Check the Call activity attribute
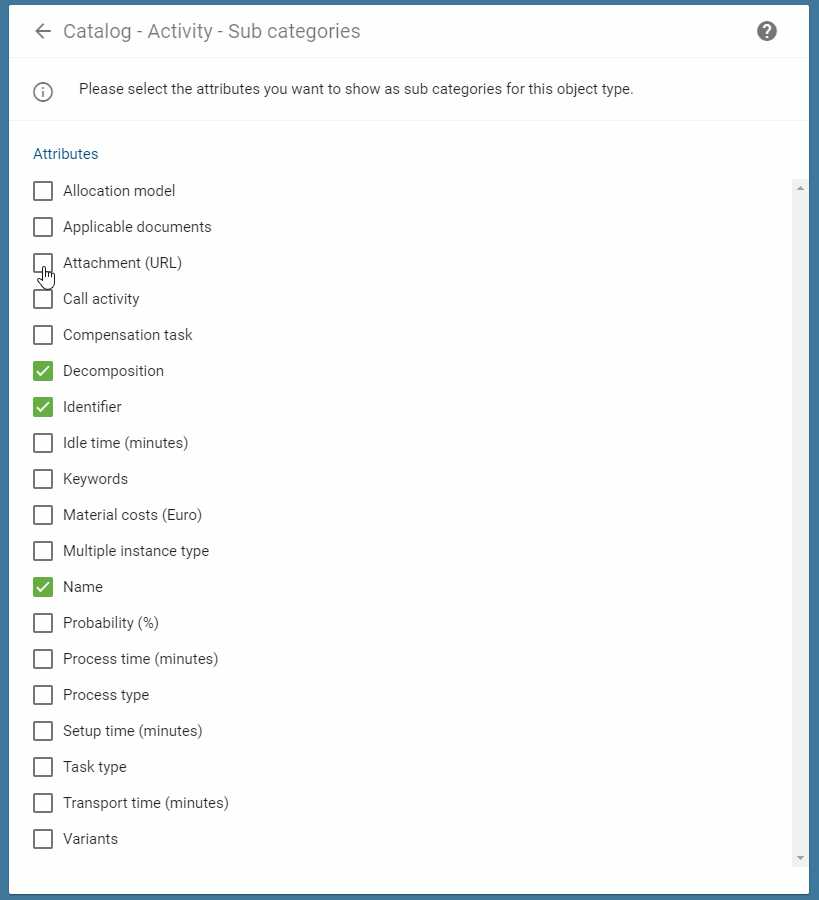Screen dimensions: 819x900 click(43, 298)
